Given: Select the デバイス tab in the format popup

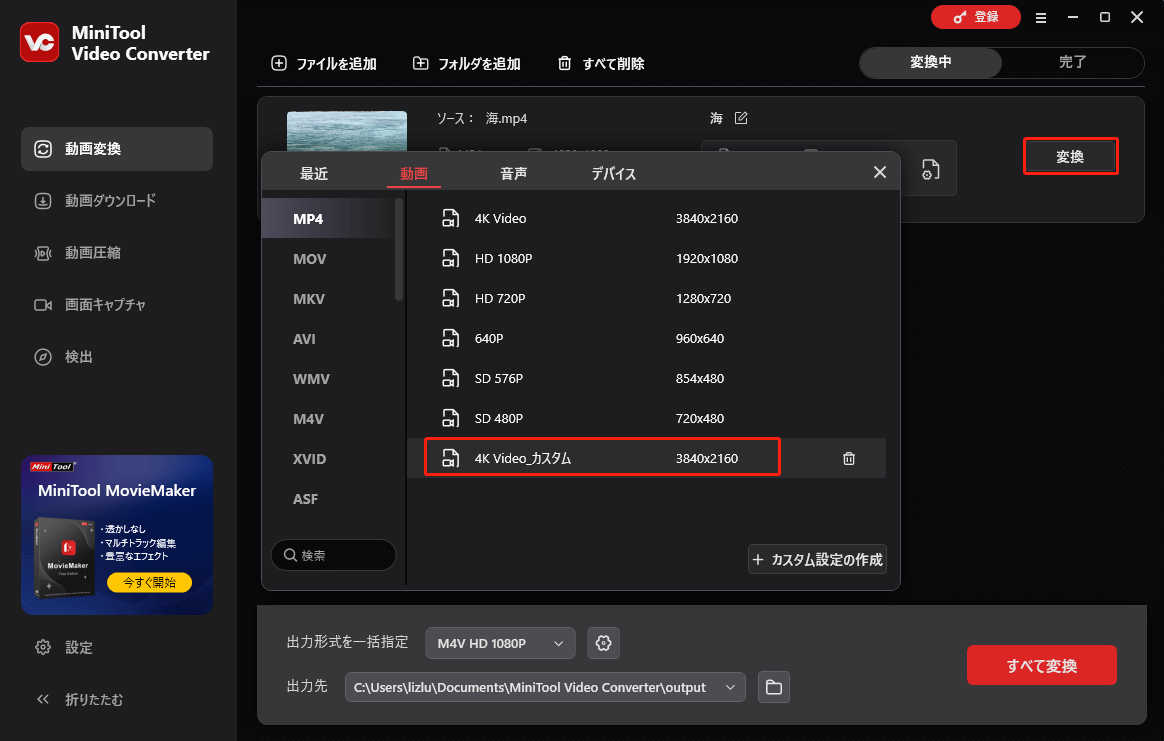Looking at the screenshot, I should point(613,174).
